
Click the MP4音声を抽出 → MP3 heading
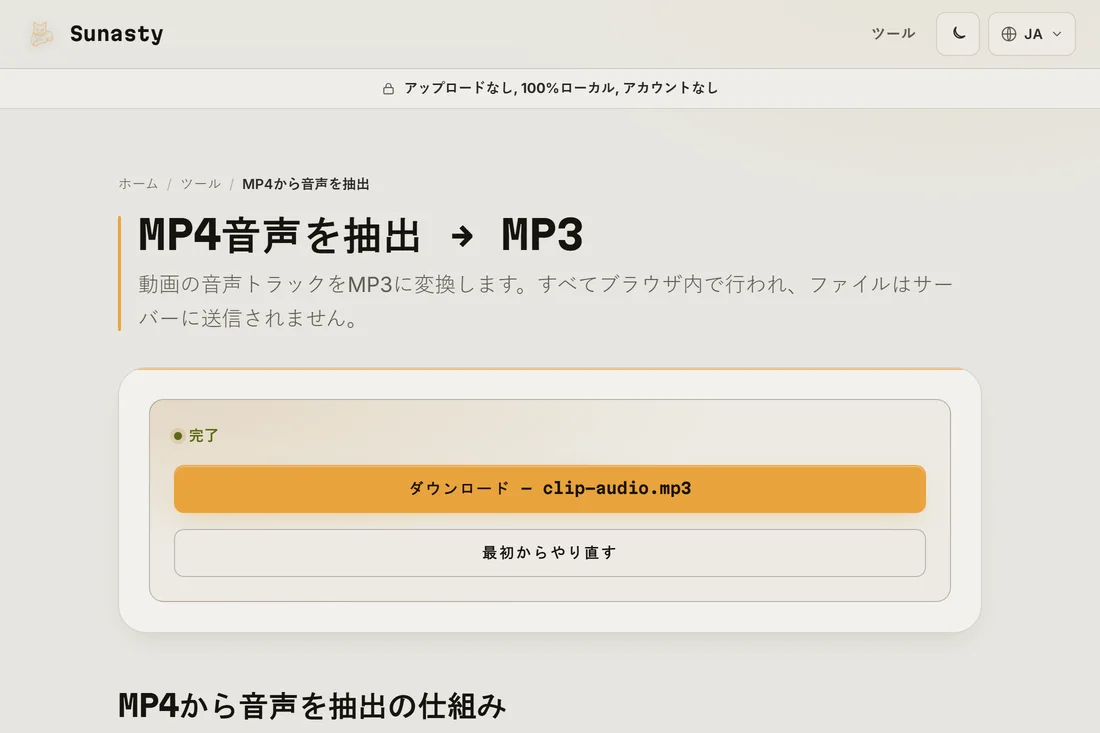coord(361,235)
